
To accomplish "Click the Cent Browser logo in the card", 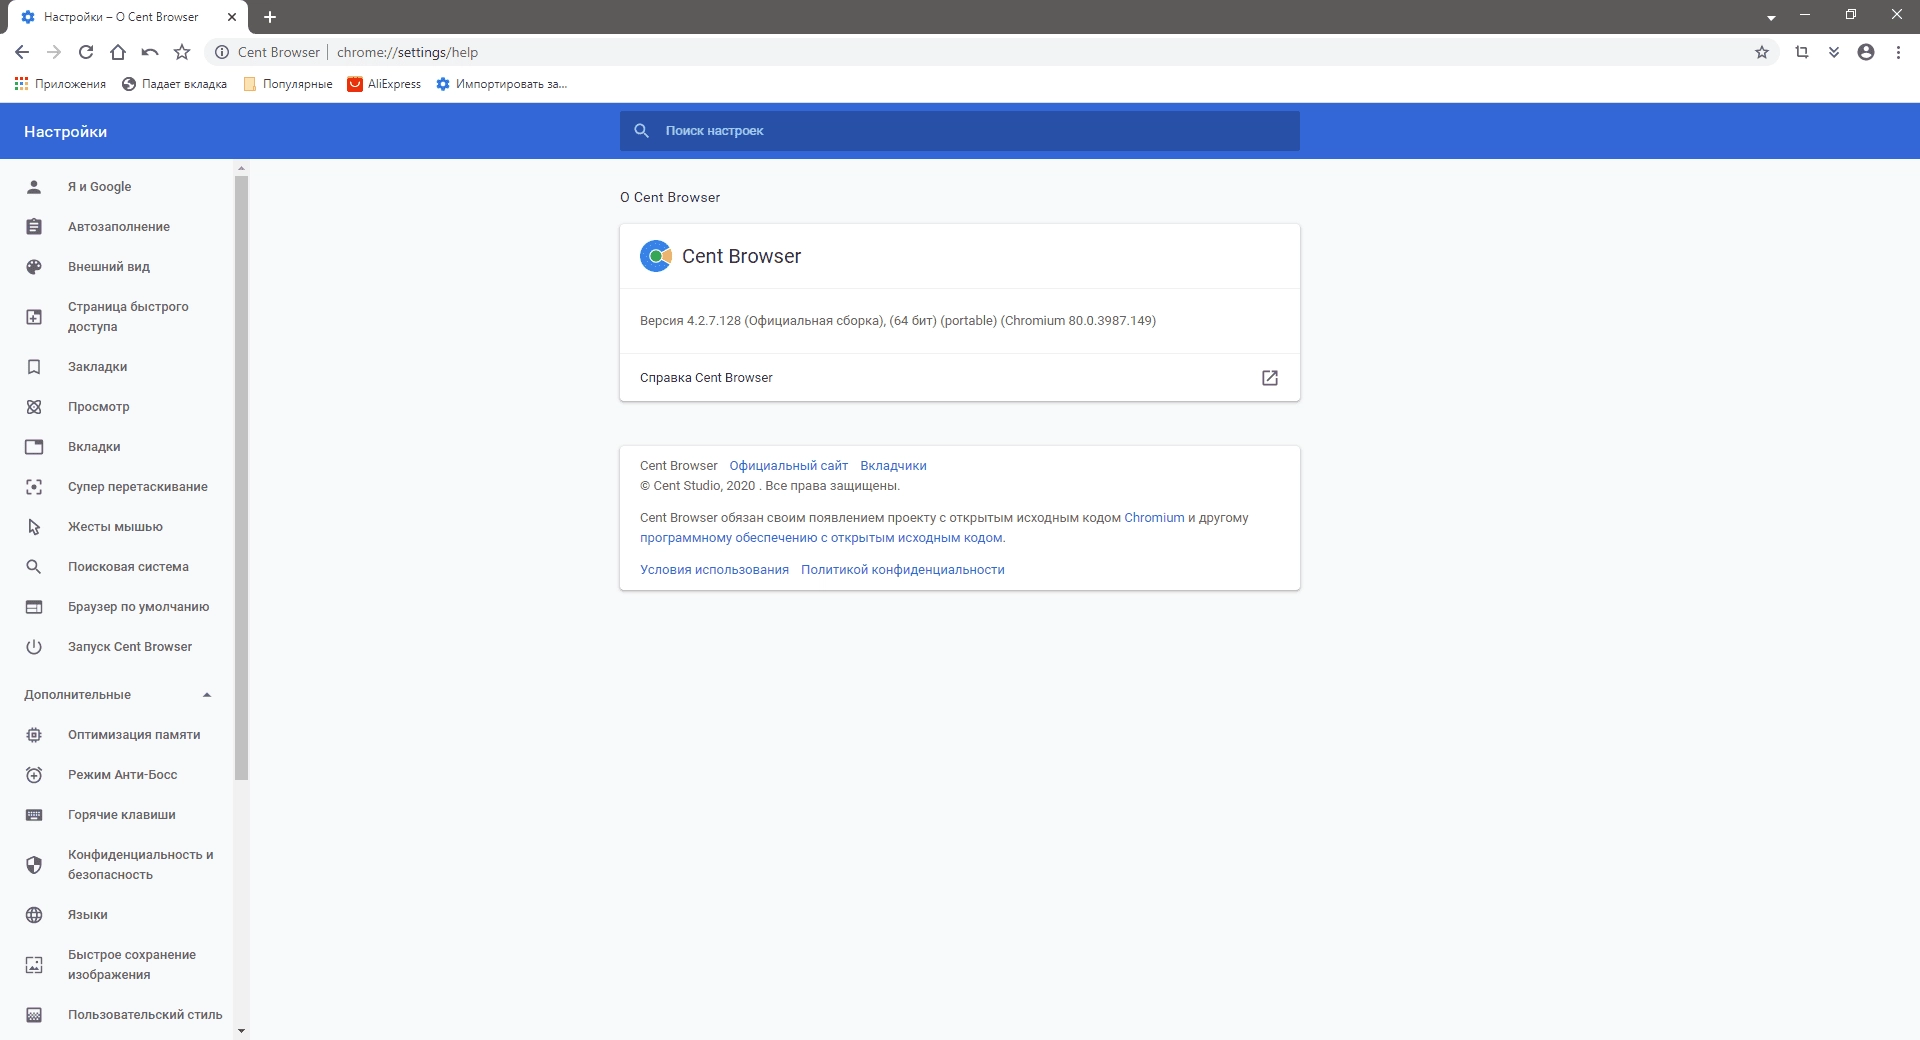I will click(656, 256).
